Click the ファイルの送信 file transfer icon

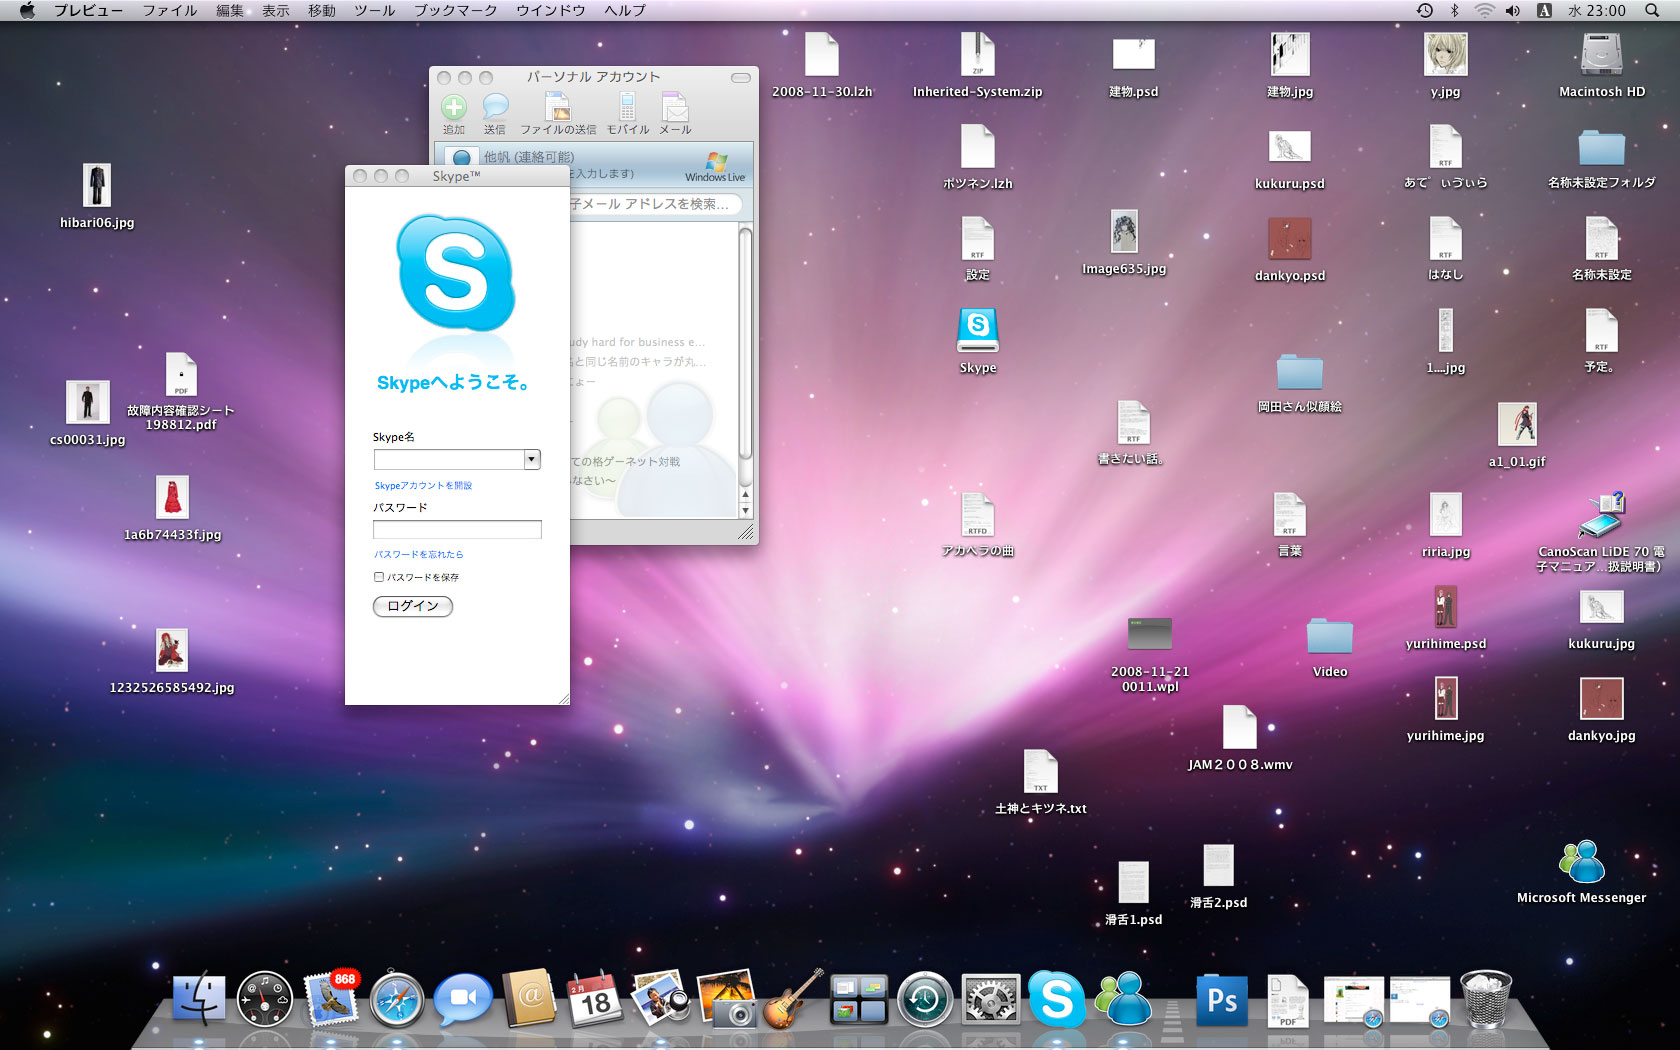(x=557, y=107)
